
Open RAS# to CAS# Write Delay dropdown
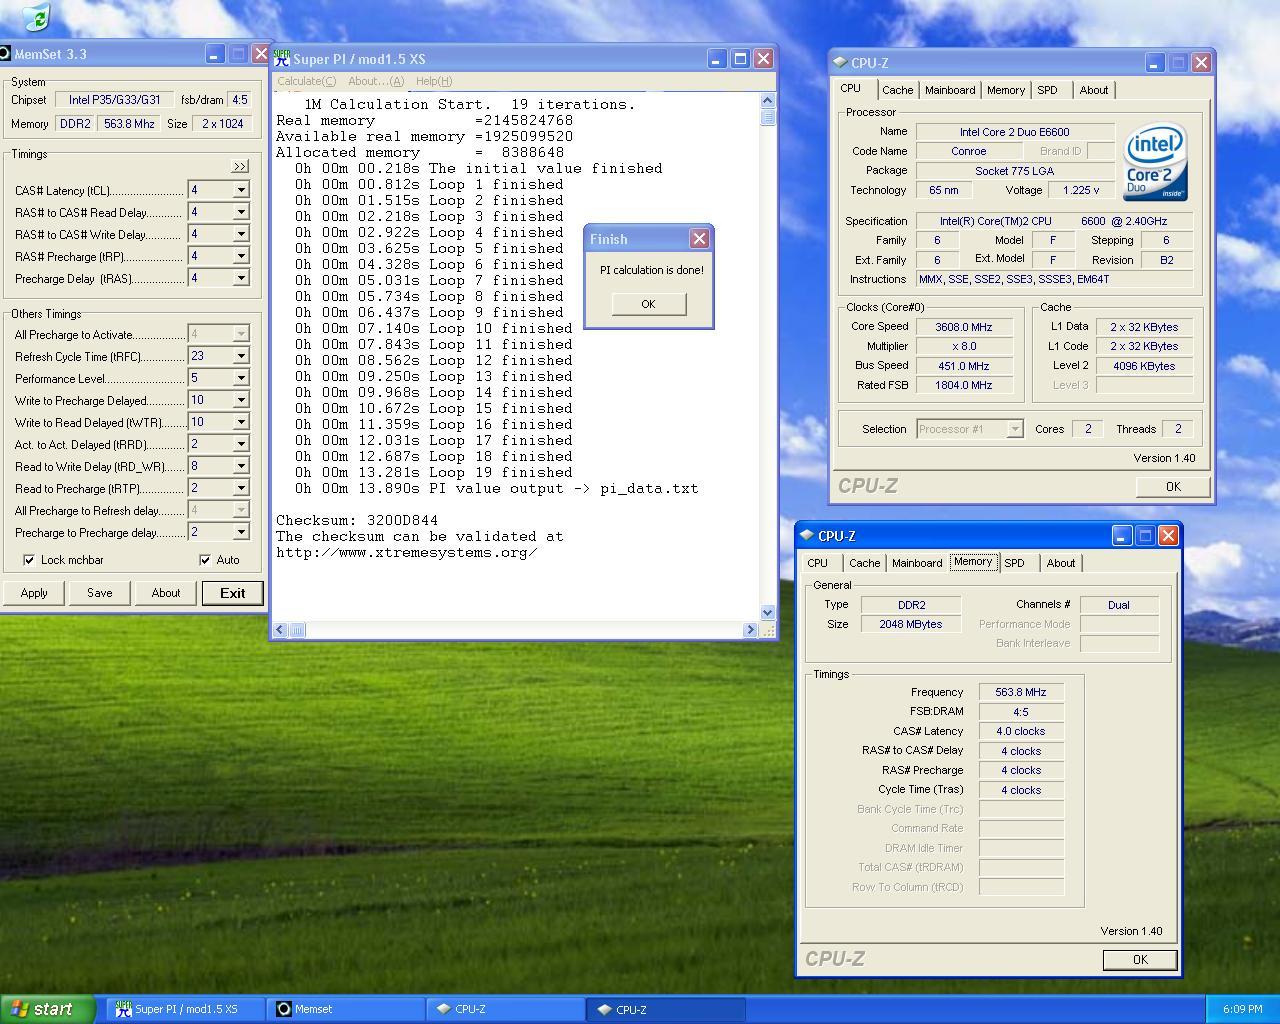click(241, 234)
